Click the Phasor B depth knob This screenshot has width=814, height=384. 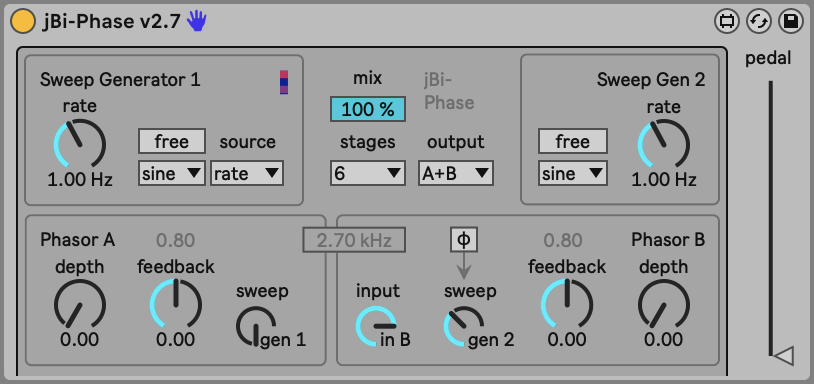663,305
